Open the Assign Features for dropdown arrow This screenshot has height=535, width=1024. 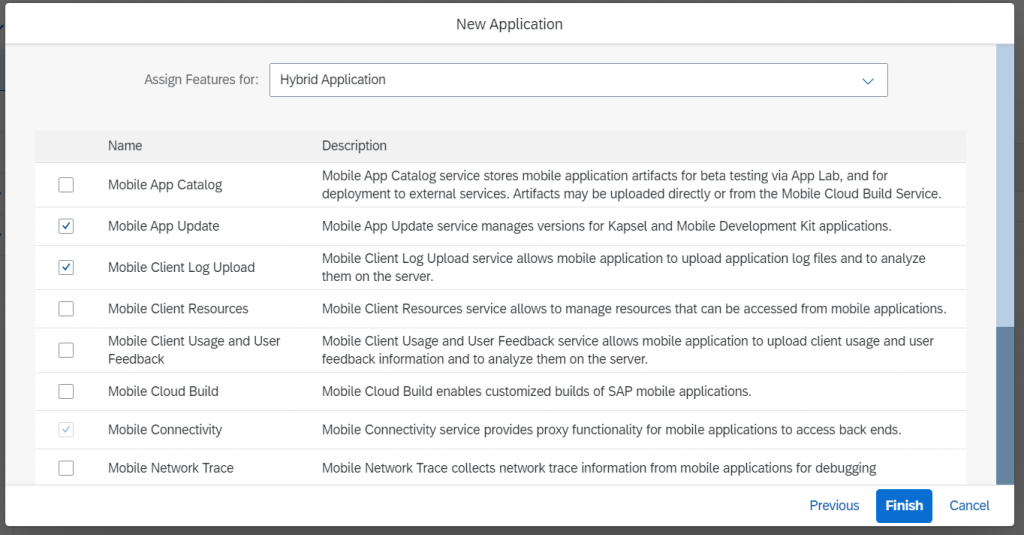[x=868, y=81]
